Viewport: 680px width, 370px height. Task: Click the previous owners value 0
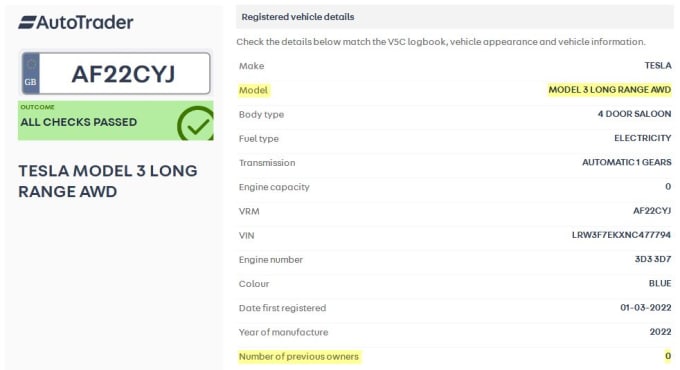pos(668,356)
